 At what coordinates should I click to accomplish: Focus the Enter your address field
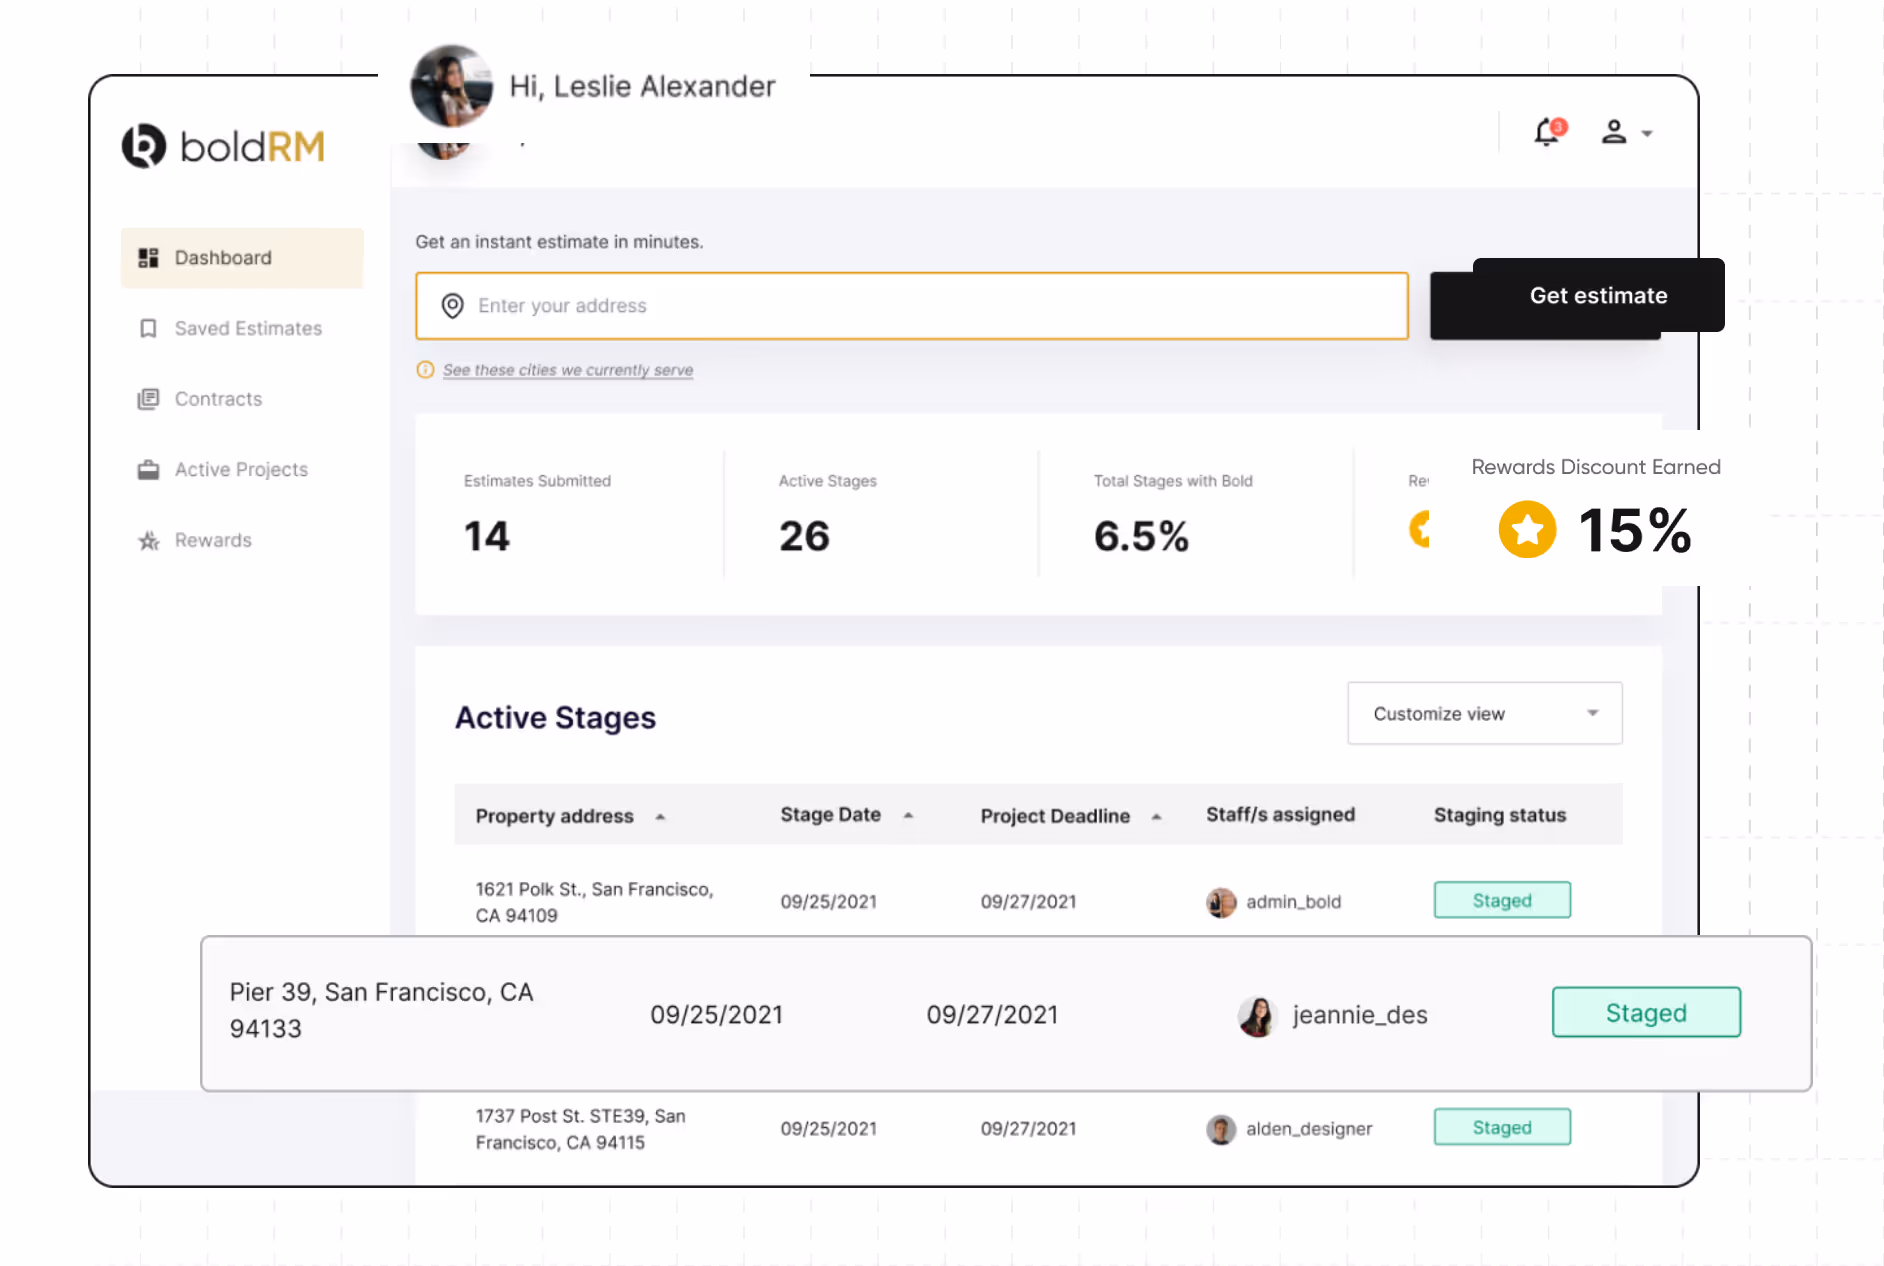[x=912, y=306]
